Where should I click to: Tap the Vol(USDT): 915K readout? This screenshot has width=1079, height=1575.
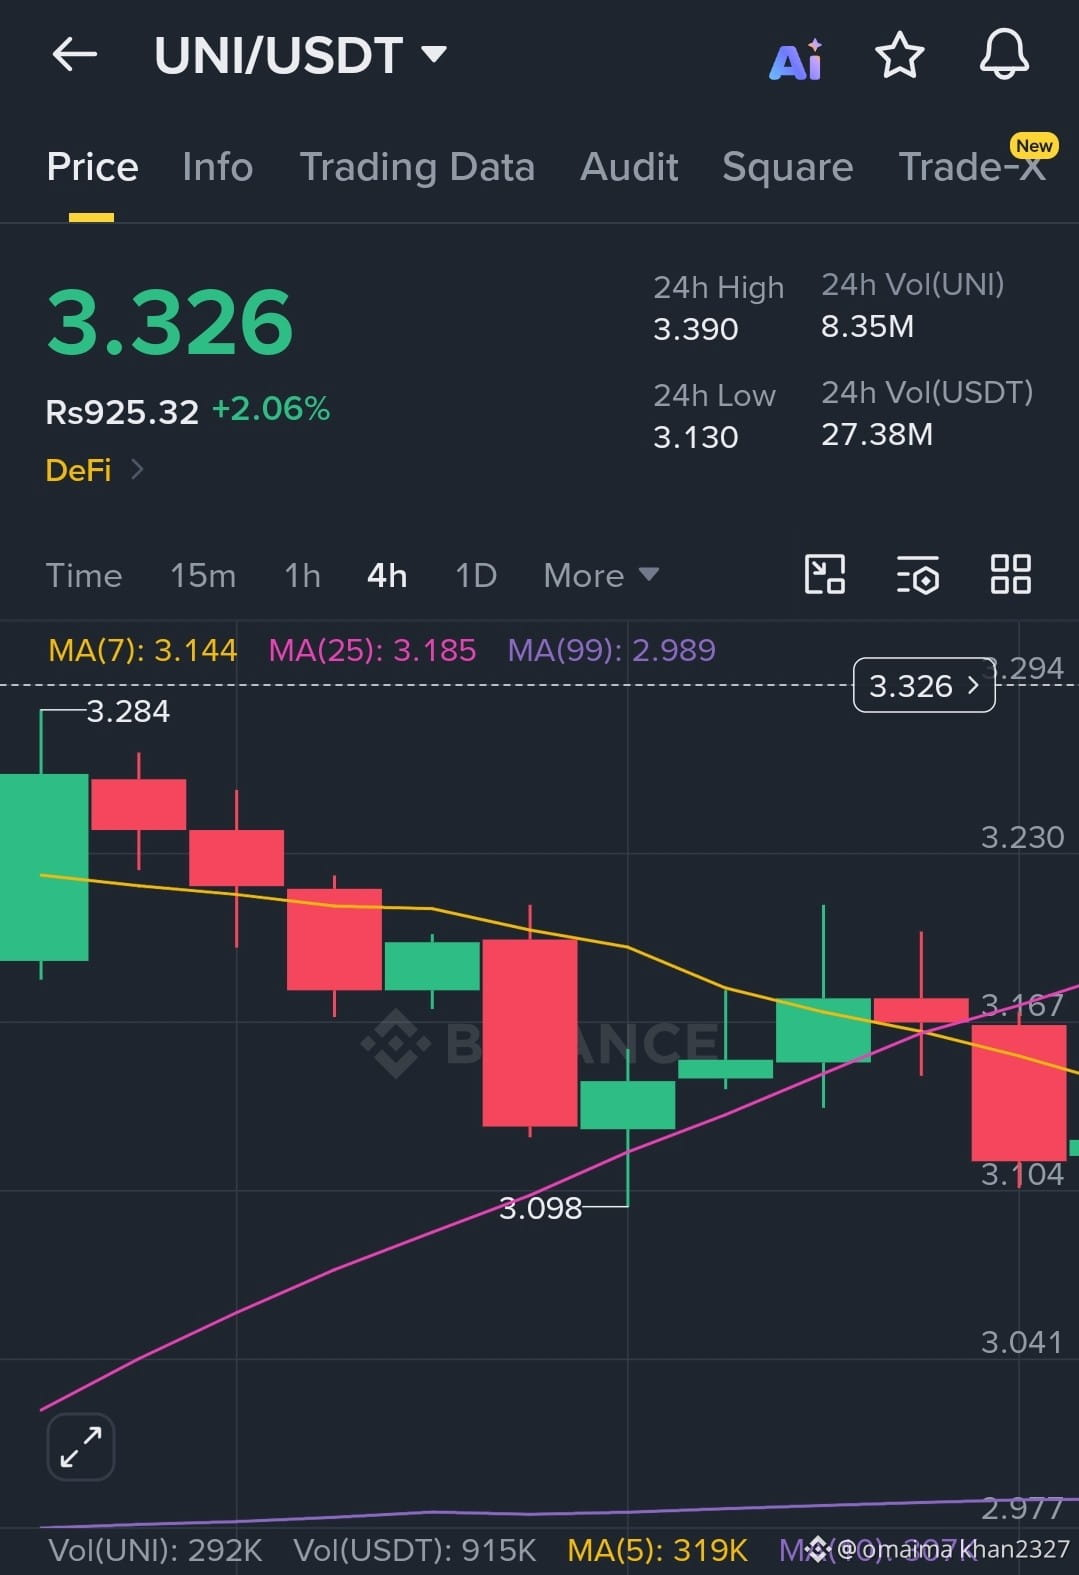tap(415, 1550)
